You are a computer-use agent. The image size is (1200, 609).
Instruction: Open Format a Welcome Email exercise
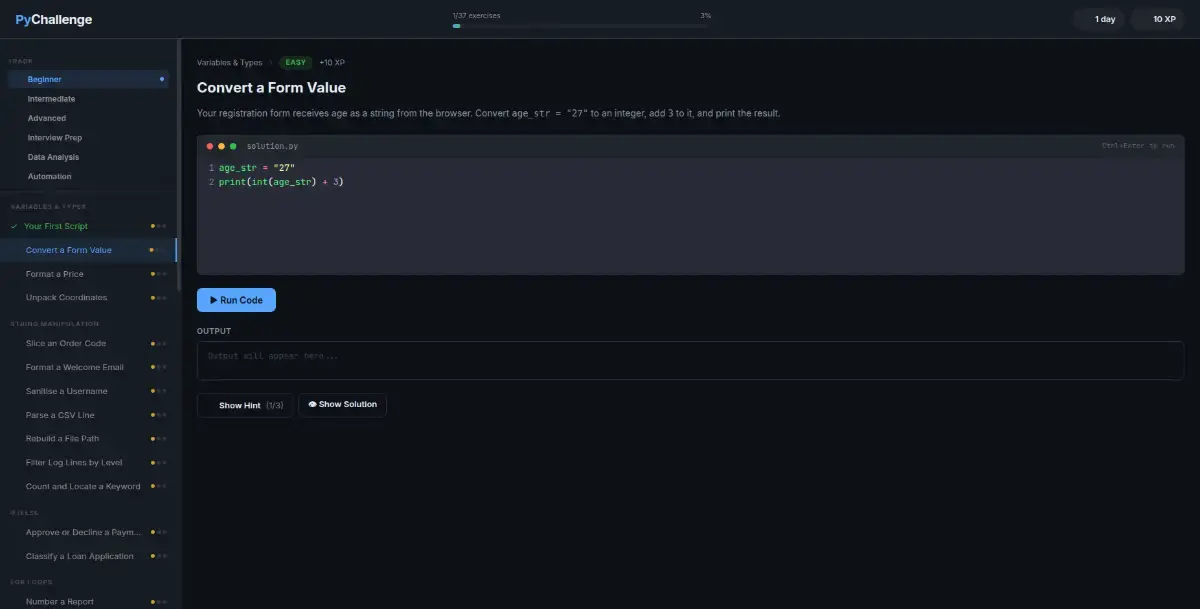88,367
